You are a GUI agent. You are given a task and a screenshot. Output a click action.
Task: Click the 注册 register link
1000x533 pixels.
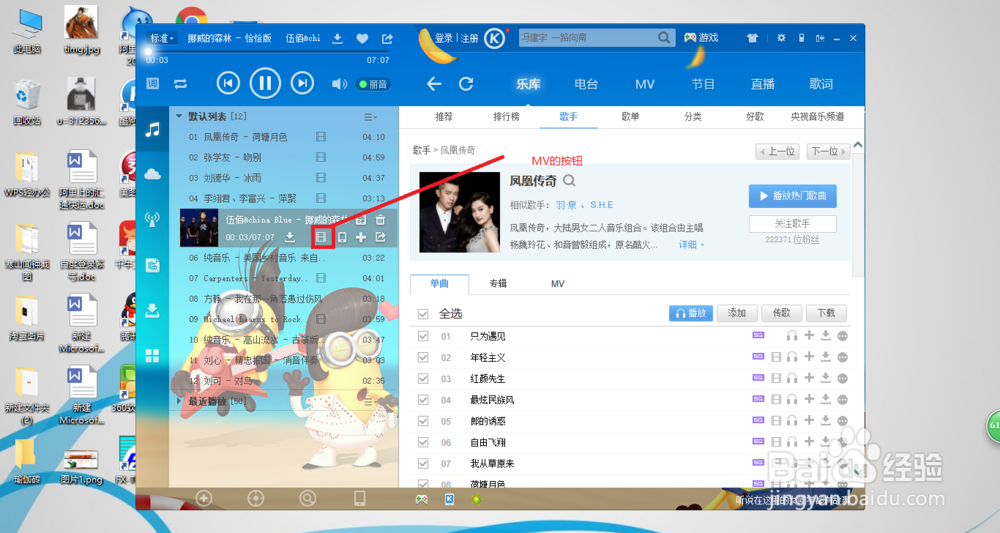[x=469, y=38]
